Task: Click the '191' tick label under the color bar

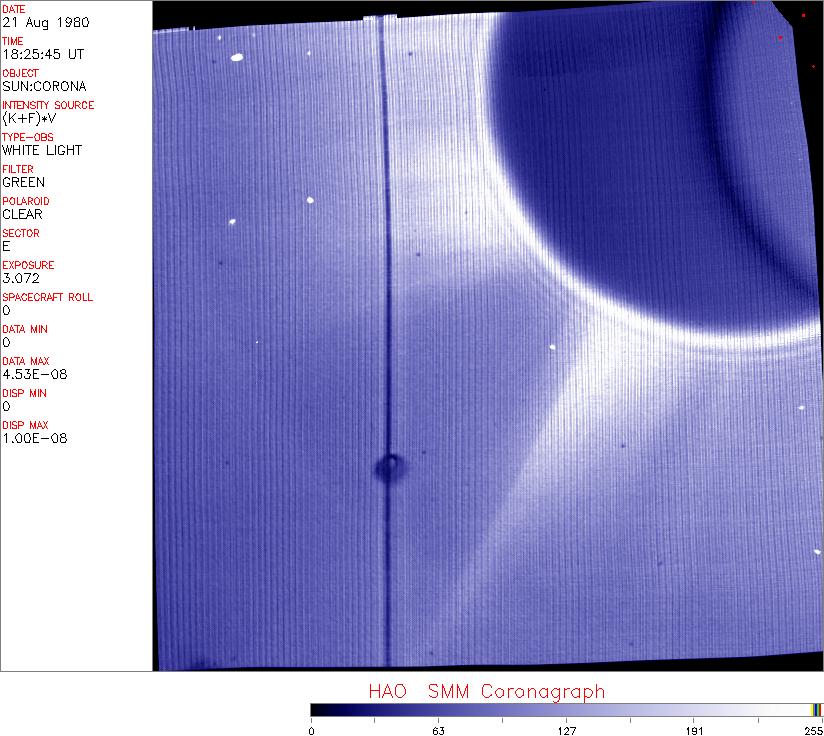Action: point(693,729)
